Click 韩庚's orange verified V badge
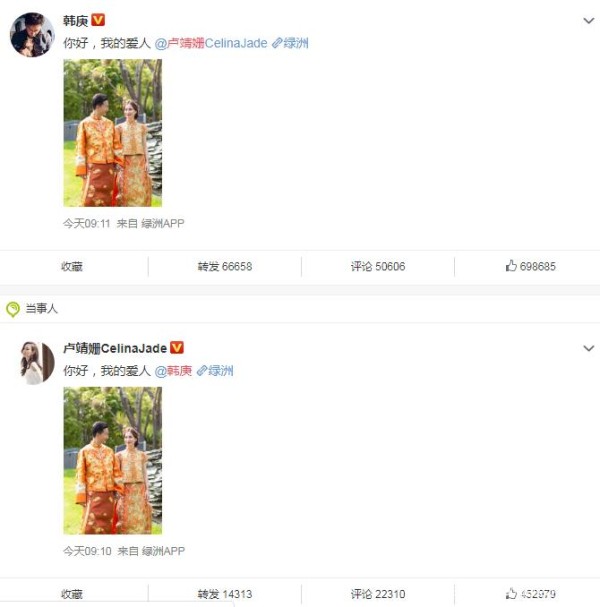This screenshot has width=600, height=607. [98, 20]
